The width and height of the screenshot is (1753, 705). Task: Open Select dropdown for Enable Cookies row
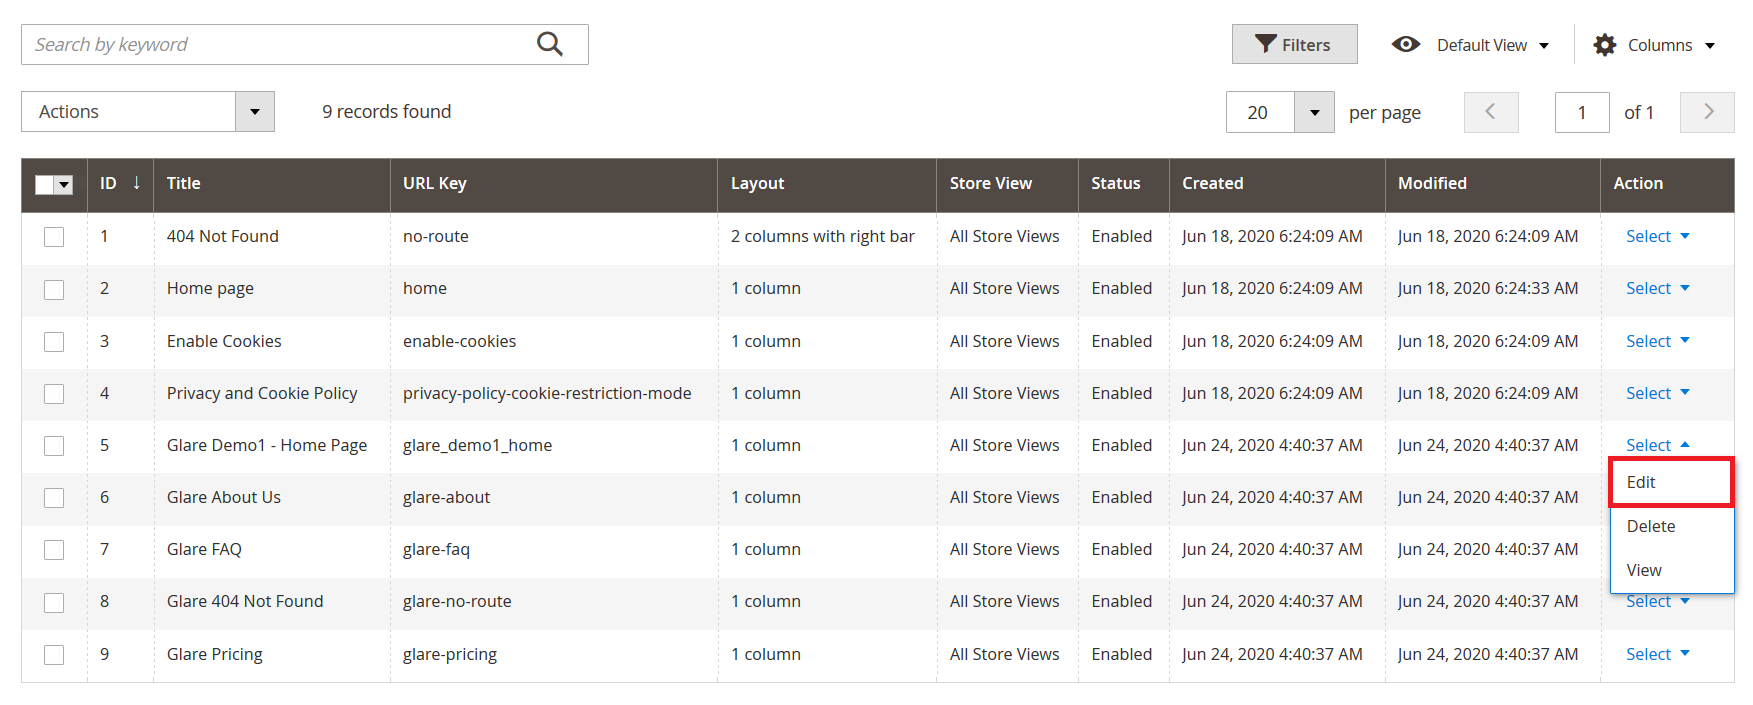pyautogui.click(x=1657, y=341)
